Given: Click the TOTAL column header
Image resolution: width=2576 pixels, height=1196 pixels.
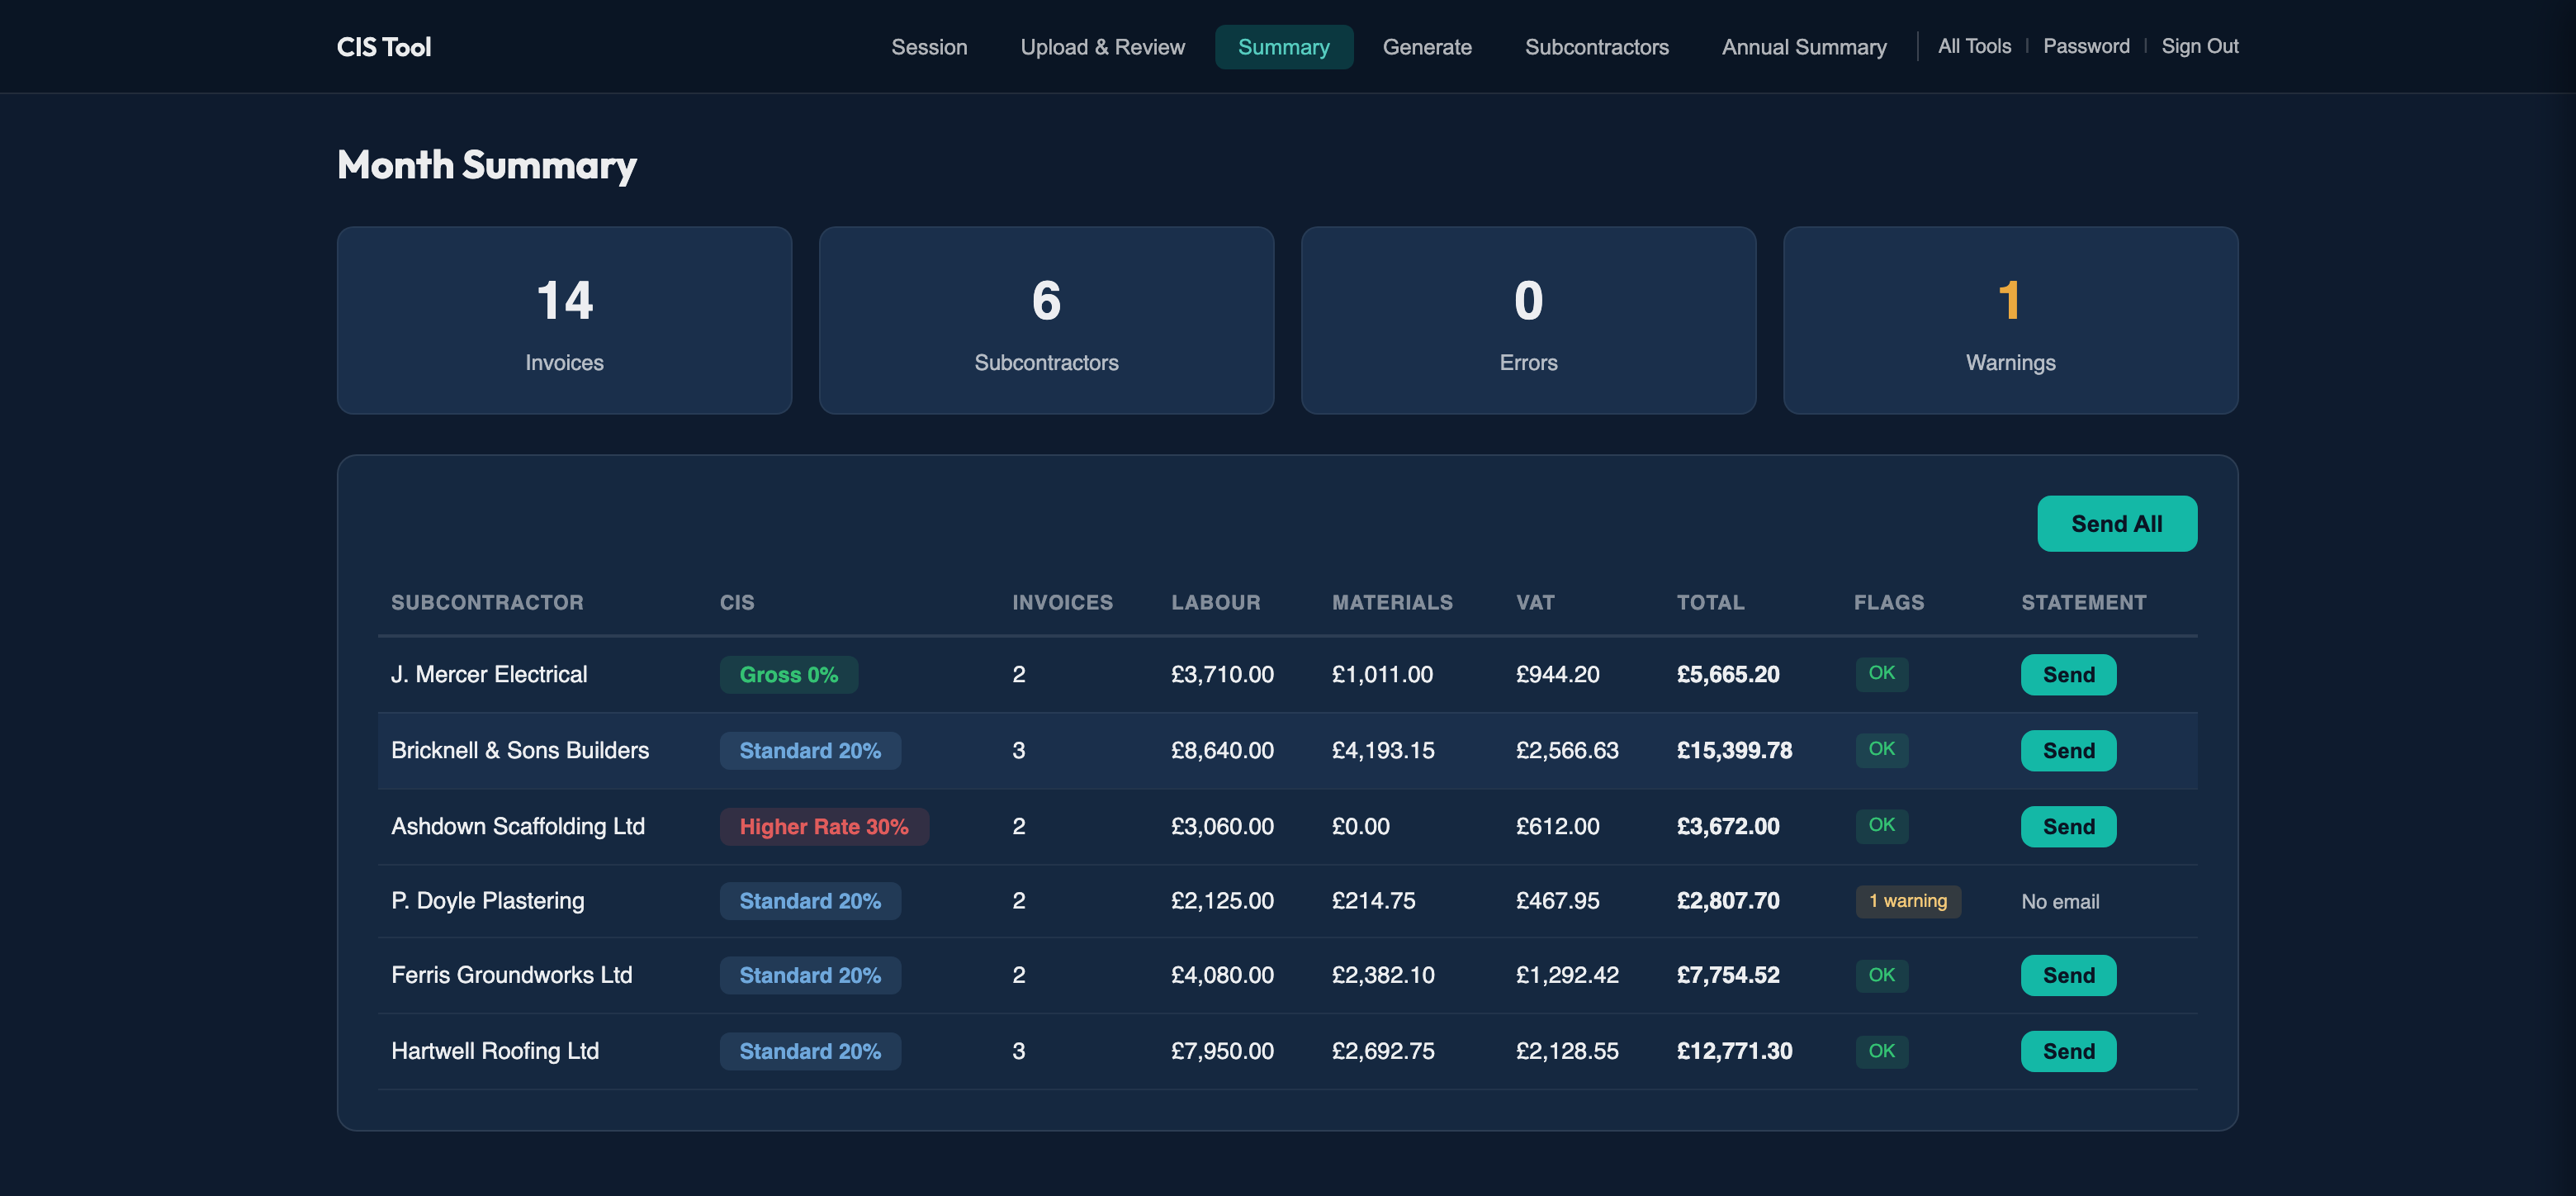Looking at the screenshot, I should [1710, 602].
